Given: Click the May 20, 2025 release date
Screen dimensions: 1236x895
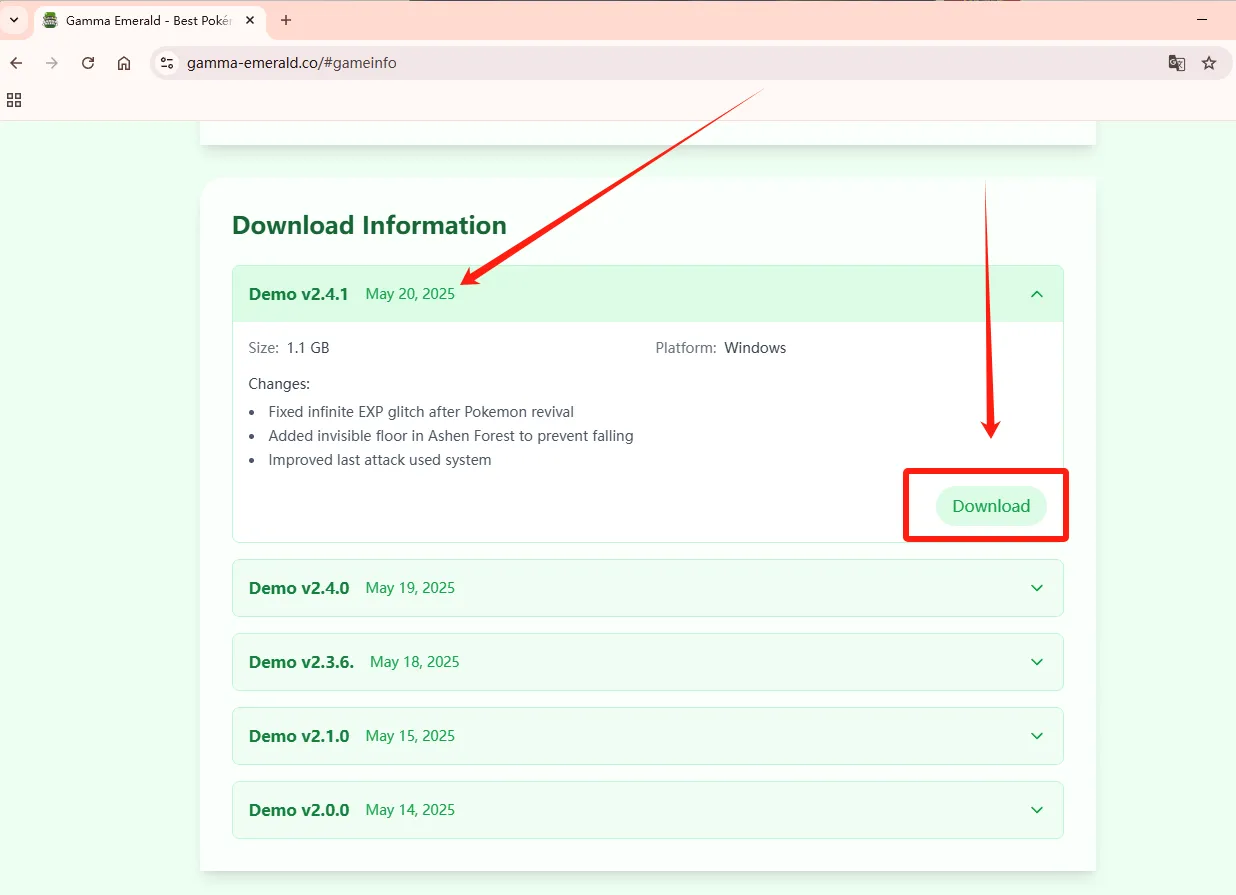Looking at the screenshot, I should [x=410, y=294].
